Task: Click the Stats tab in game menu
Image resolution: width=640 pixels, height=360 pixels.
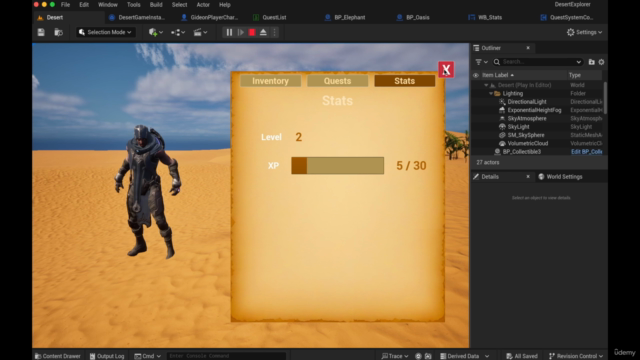Action: click(x=404, y=81)
